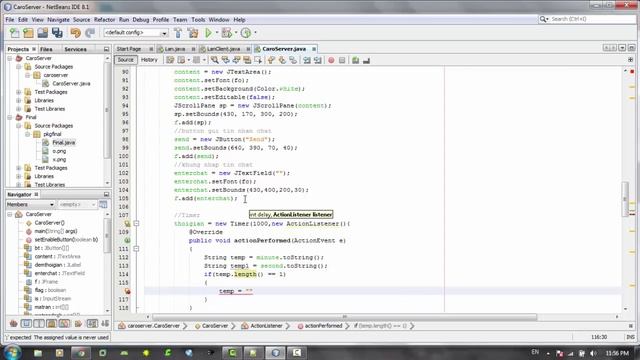
Task: Switch to the Files tab
Action: [x=46, y=49]
